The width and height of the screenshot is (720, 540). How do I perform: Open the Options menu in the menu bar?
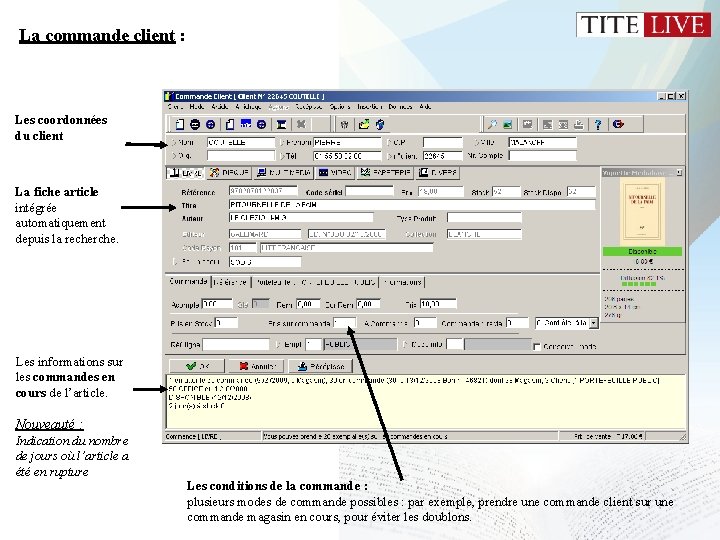point(339,107)
